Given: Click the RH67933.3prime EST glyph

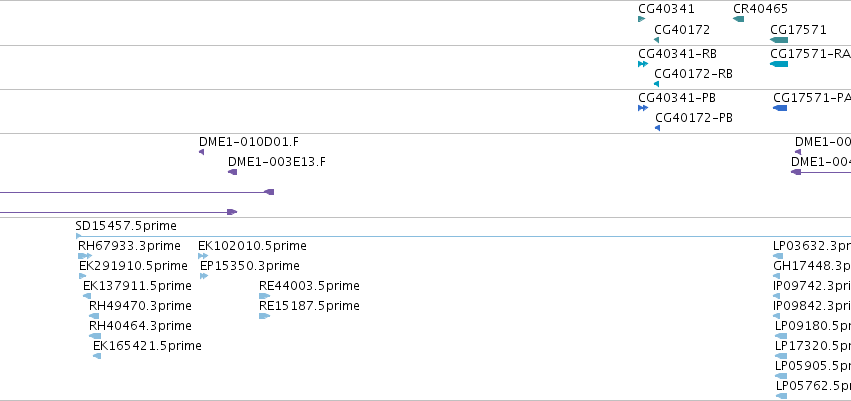Looking at the screenshot, I should [x=85, y=256].
